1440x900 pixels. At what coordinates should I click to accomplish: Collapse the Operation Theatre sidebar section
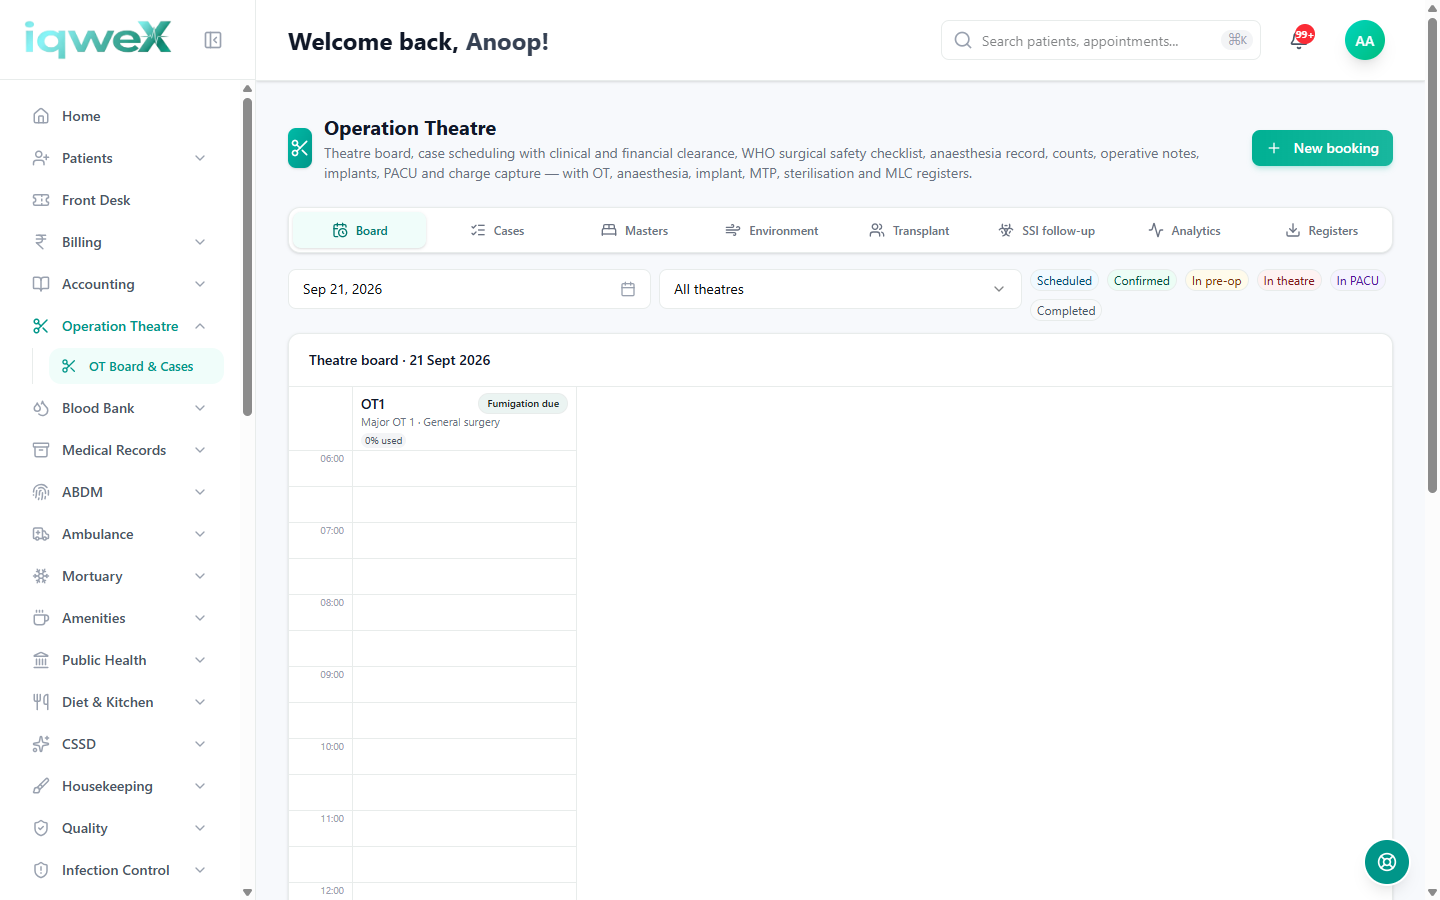coord(200,326)
